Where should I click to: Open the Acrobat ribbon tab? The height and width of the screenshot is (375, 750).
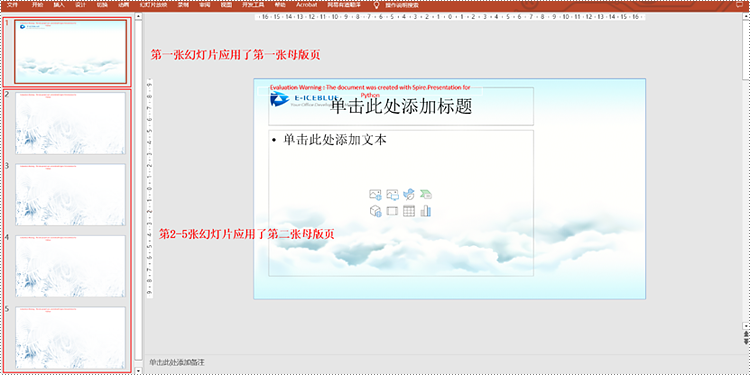coord(306,5)
